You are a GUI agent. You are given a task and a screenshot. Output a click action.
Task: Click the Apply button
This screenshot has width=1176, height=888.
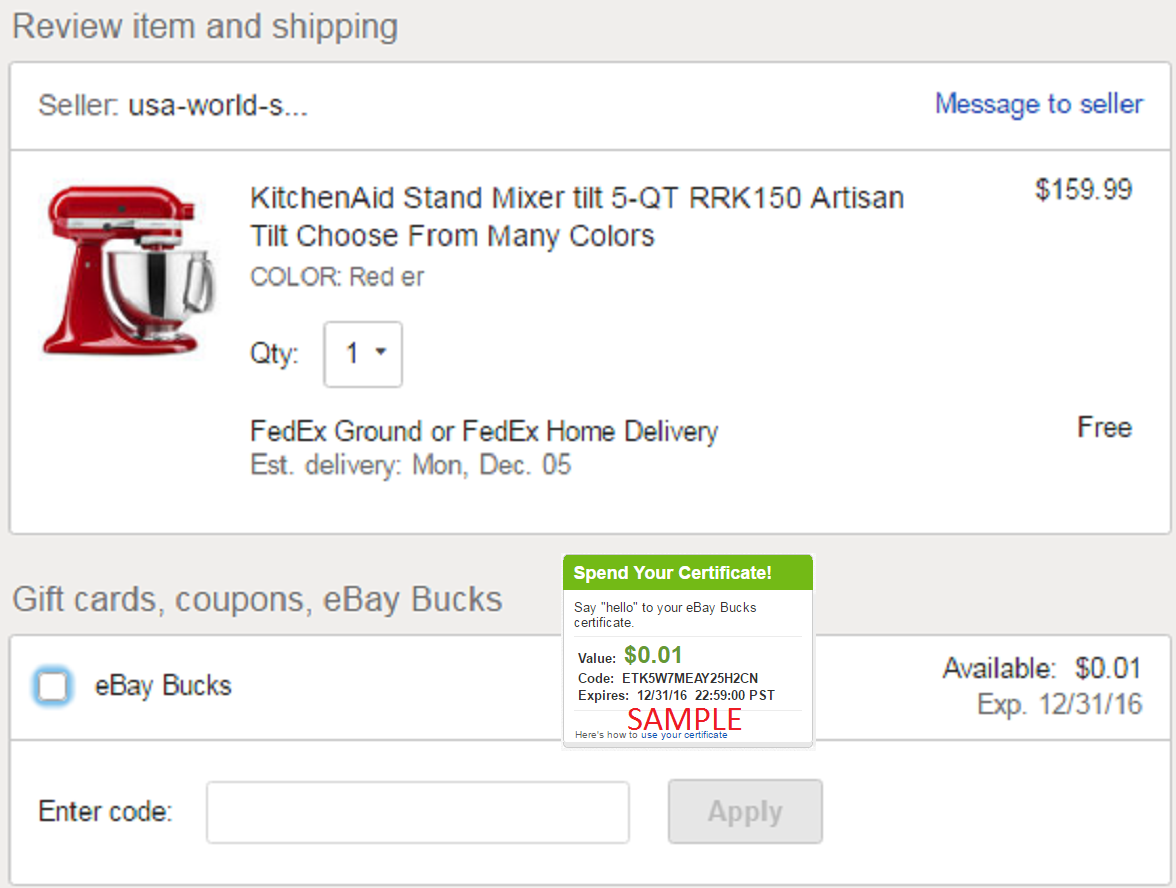[x=745, y=812]
